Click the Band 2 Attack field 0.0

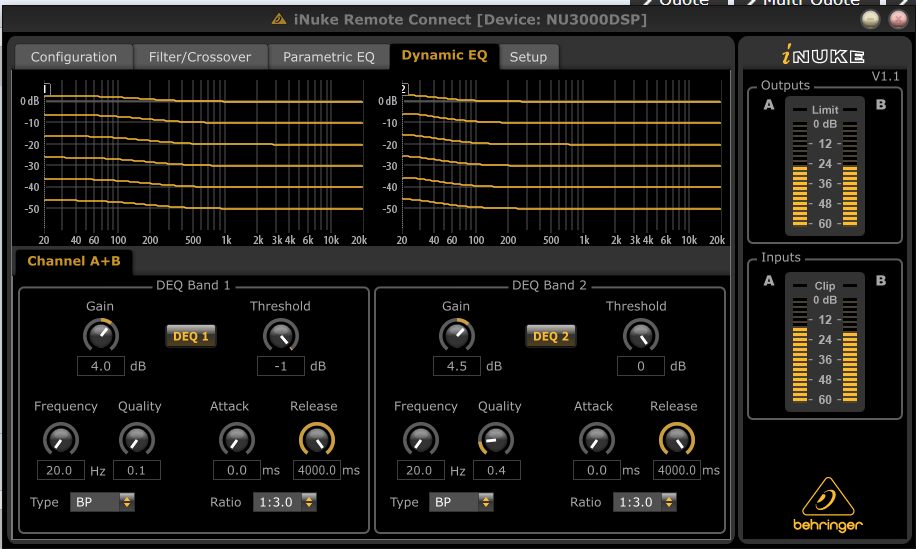point(596,470)
